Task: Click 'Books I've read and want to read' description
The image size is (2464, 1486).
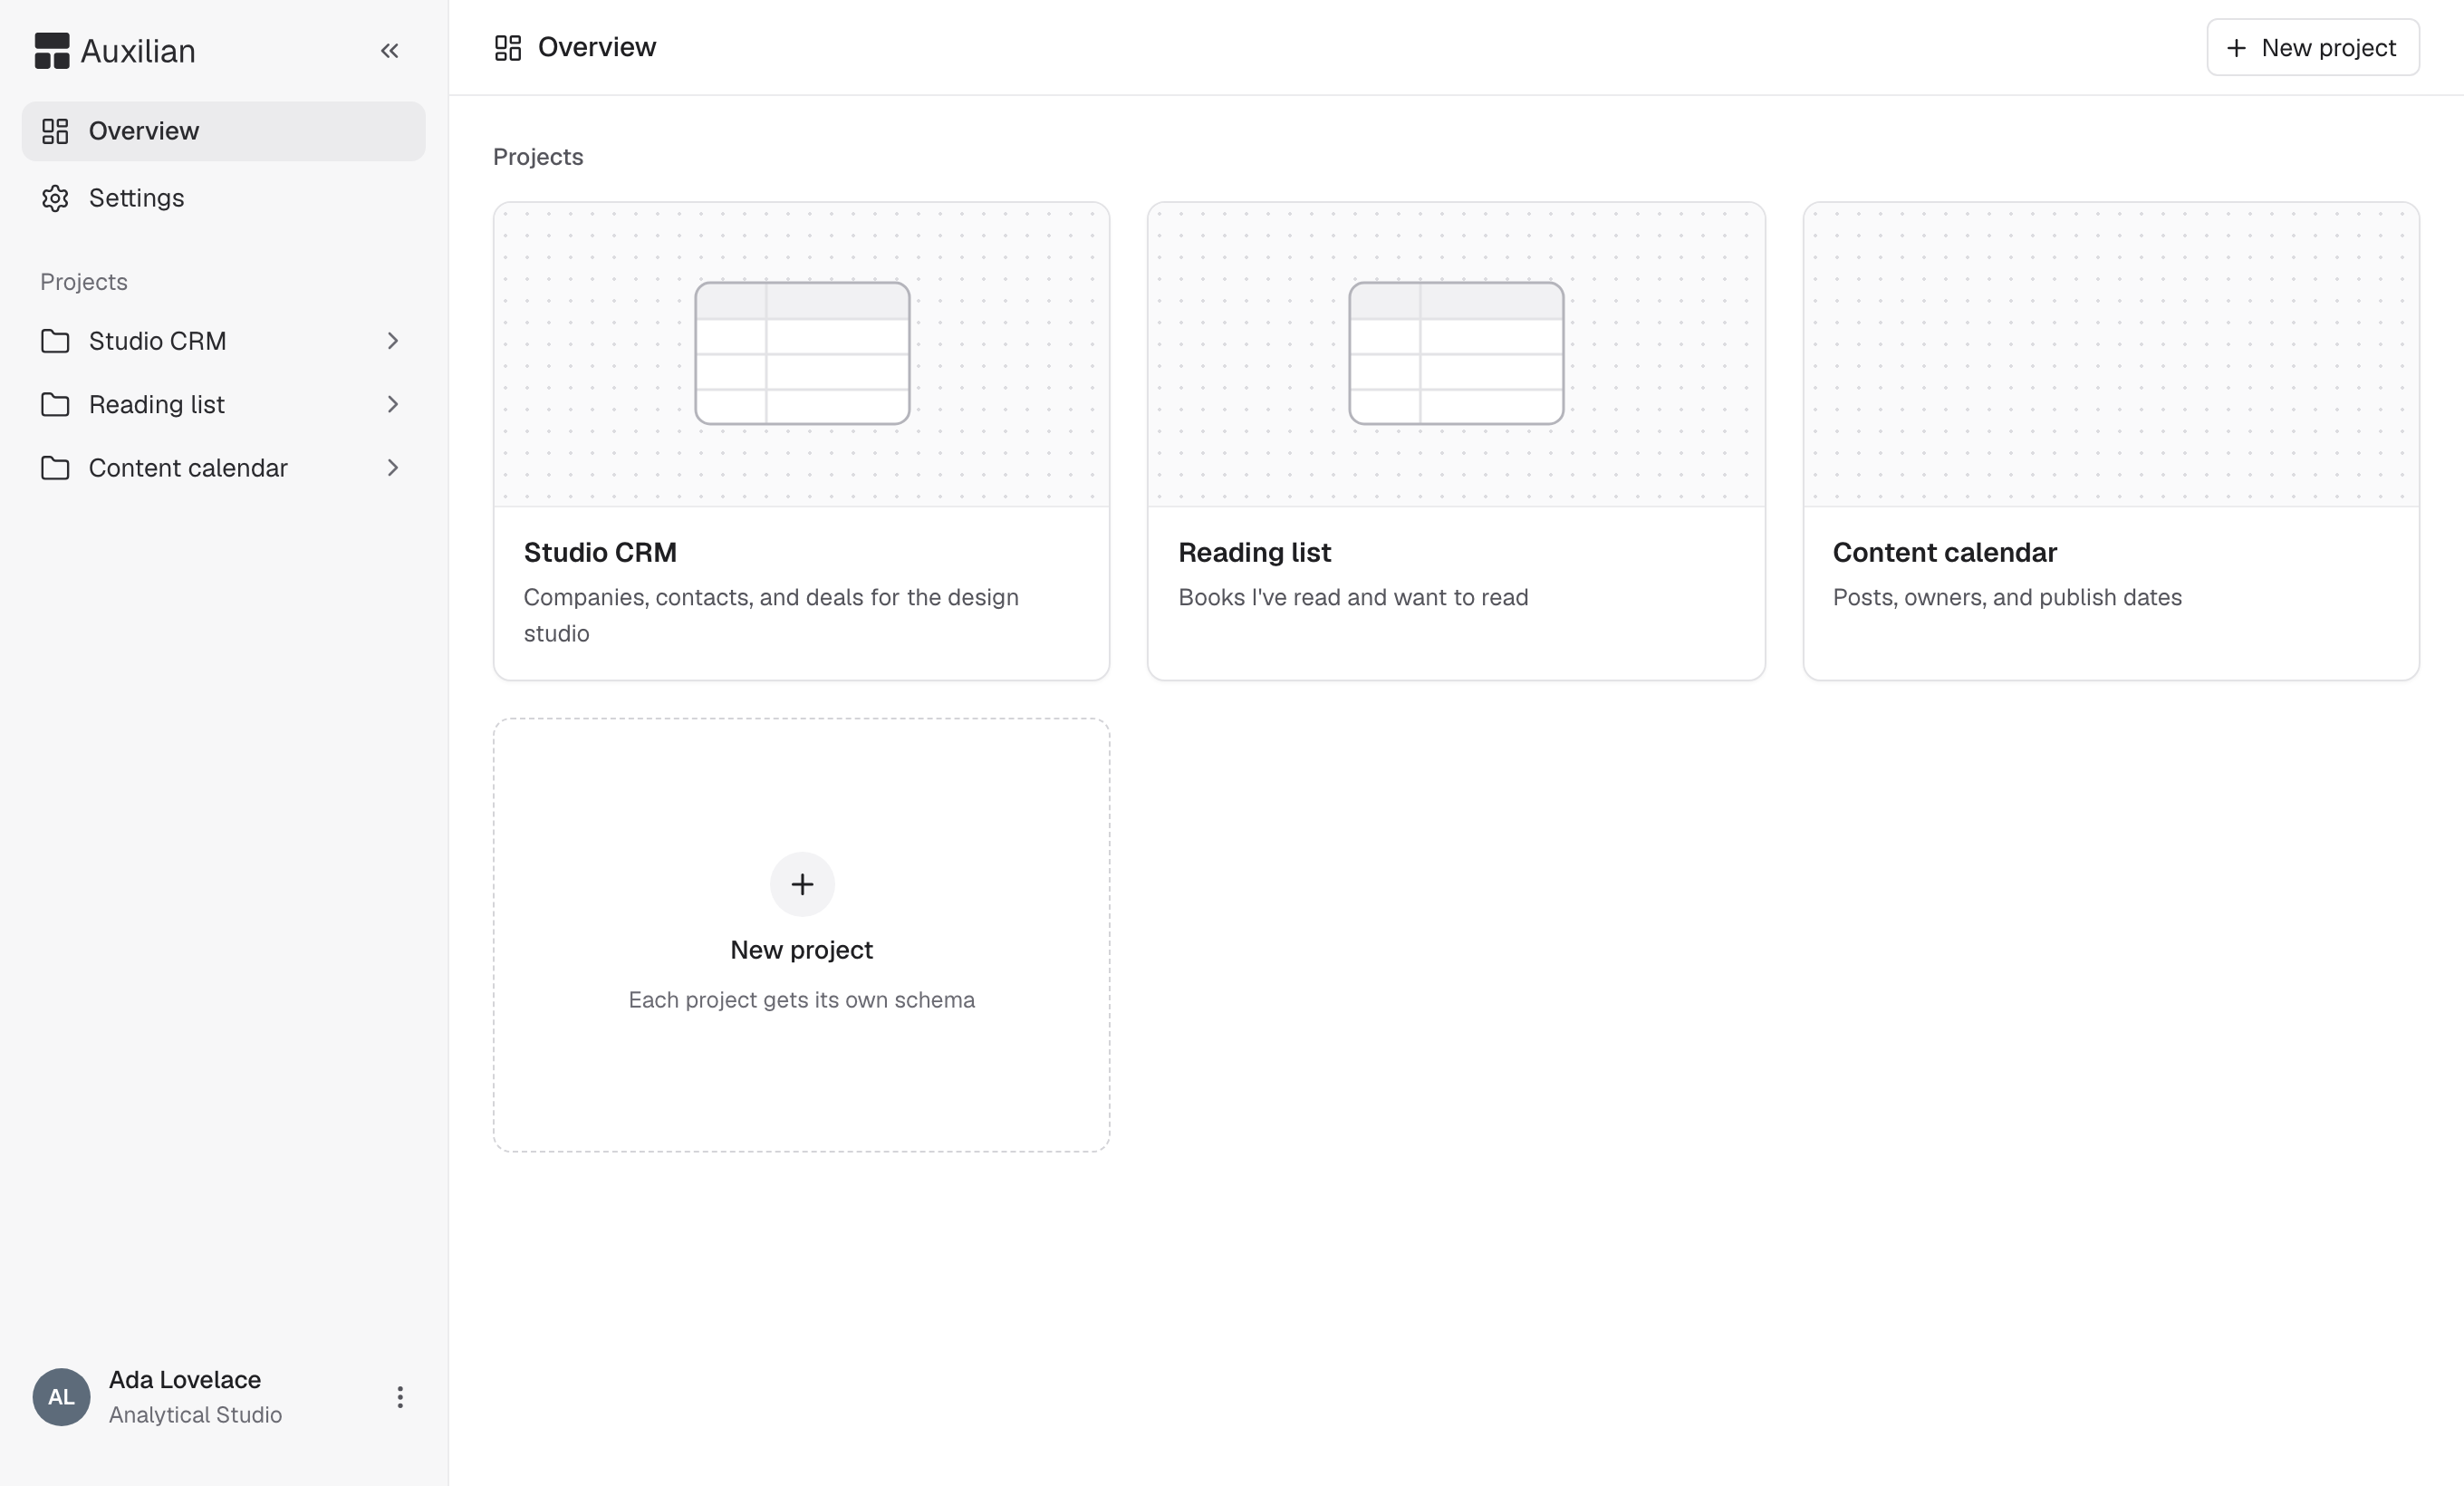Action: coord(1353,597)
